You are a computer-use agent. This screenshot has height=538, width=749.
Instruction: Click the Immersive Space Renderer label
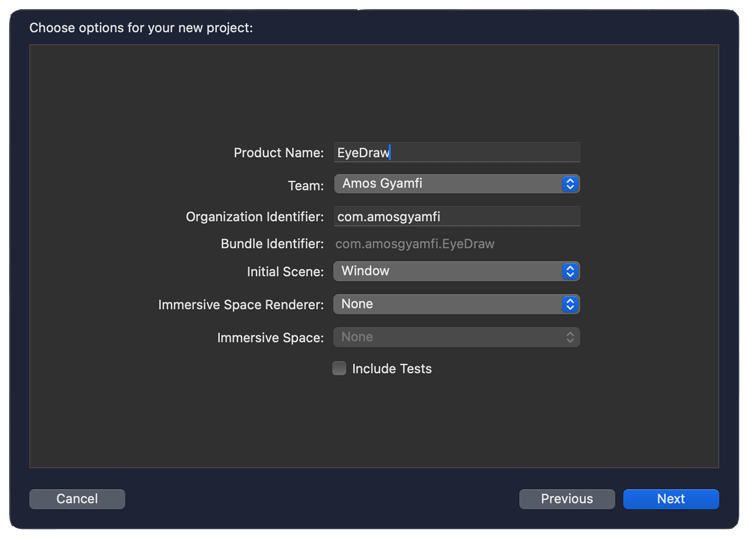pos(241,305)
